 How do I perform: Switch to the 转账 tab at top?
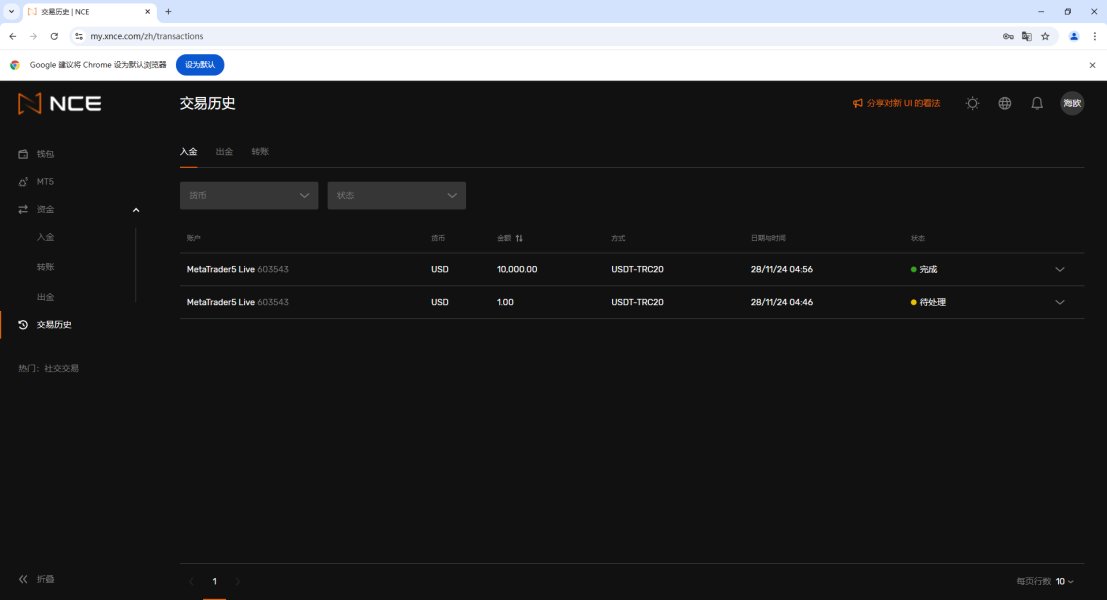pos(260,152)
